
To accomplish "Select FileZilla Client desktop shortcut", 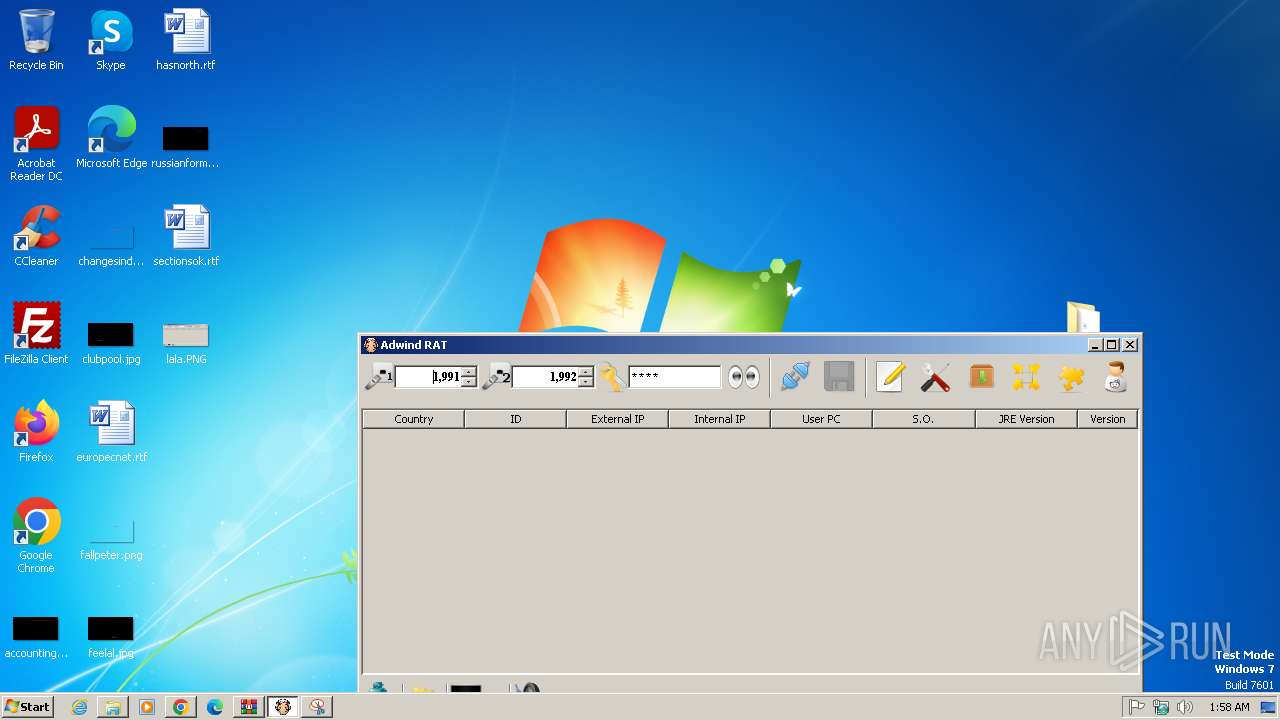I will point(36,334).
